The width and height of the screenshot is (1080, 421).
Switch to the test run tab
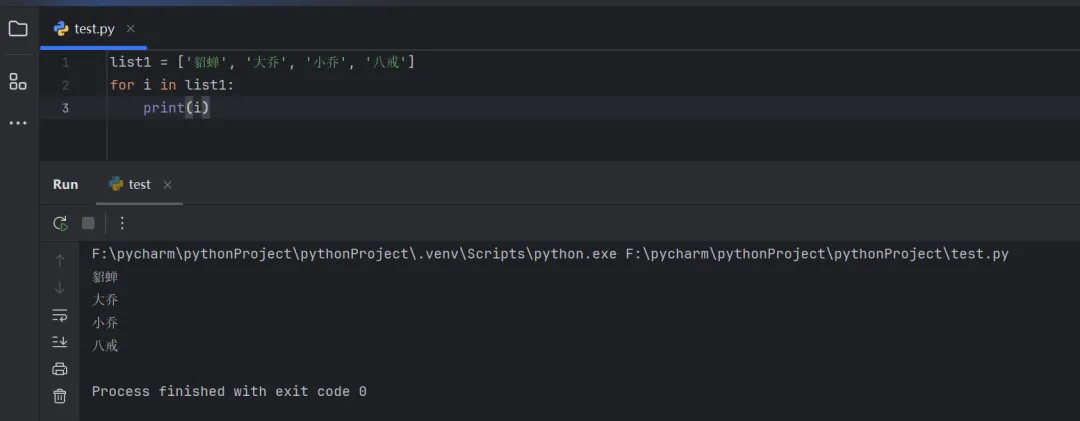point(139,185)
